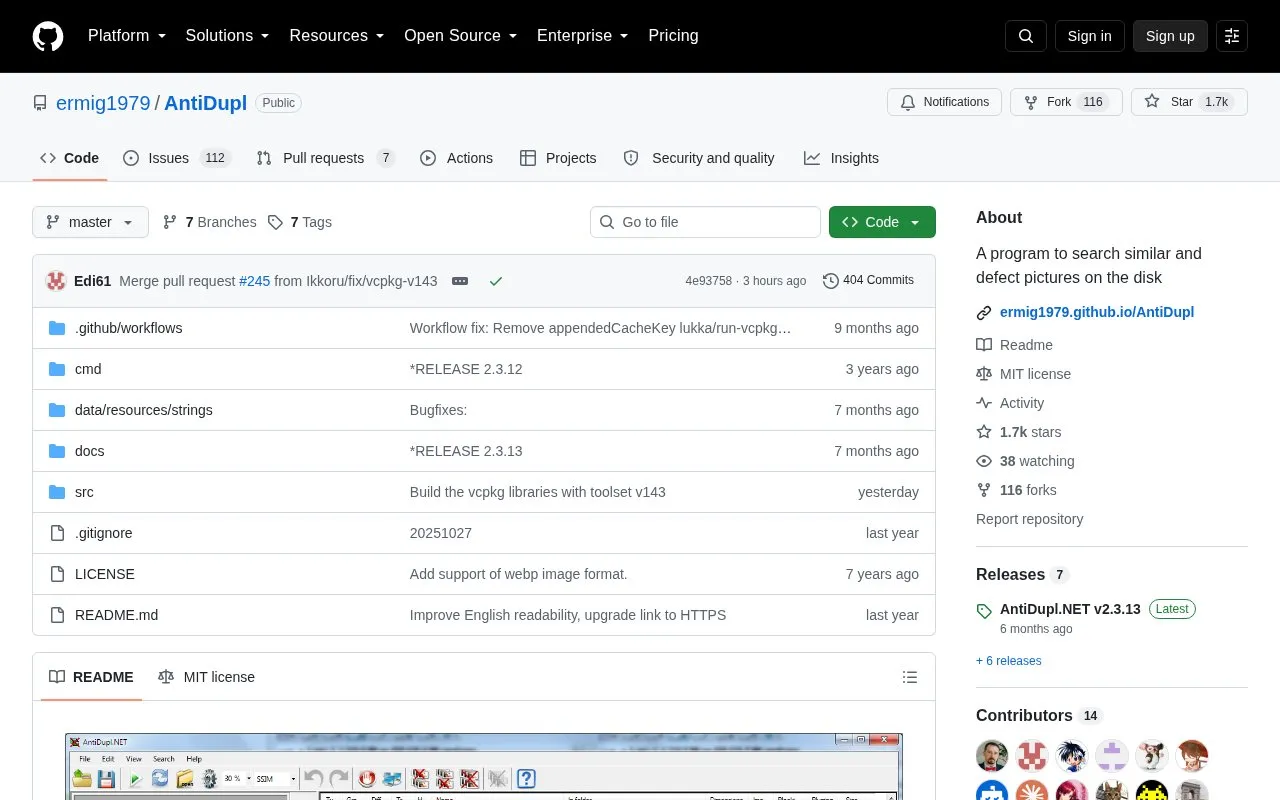Screen dimensions: 1280x800
Task: Open the Pricing link
Action: pyautogui.click(x=673, y=36)
